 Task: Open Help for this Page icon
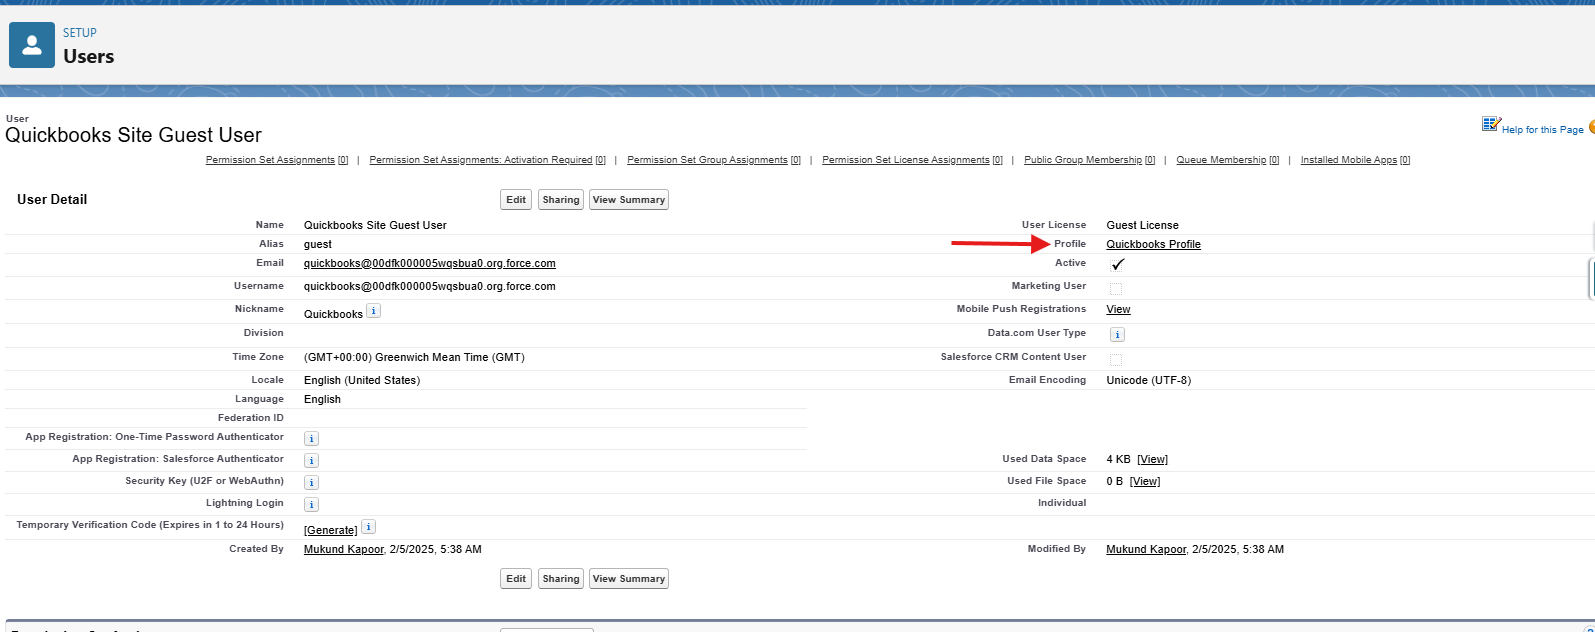click(1491, 124)
